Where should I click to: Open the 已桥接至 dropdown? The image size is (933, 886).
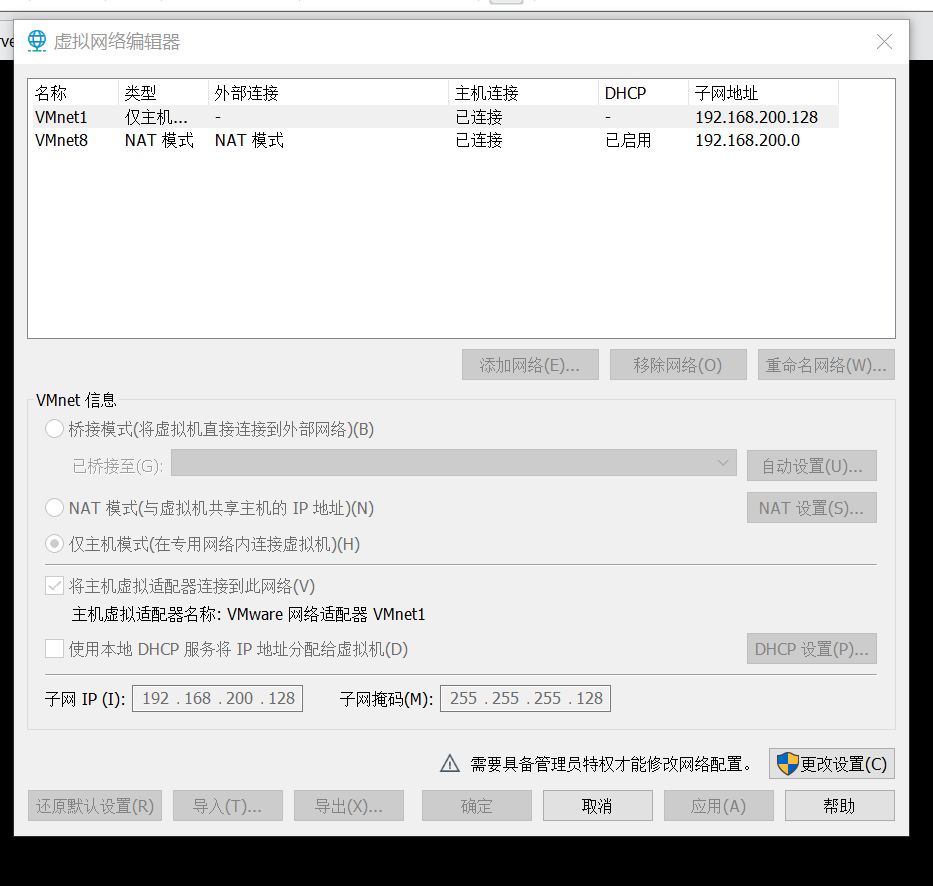(453, 463)
